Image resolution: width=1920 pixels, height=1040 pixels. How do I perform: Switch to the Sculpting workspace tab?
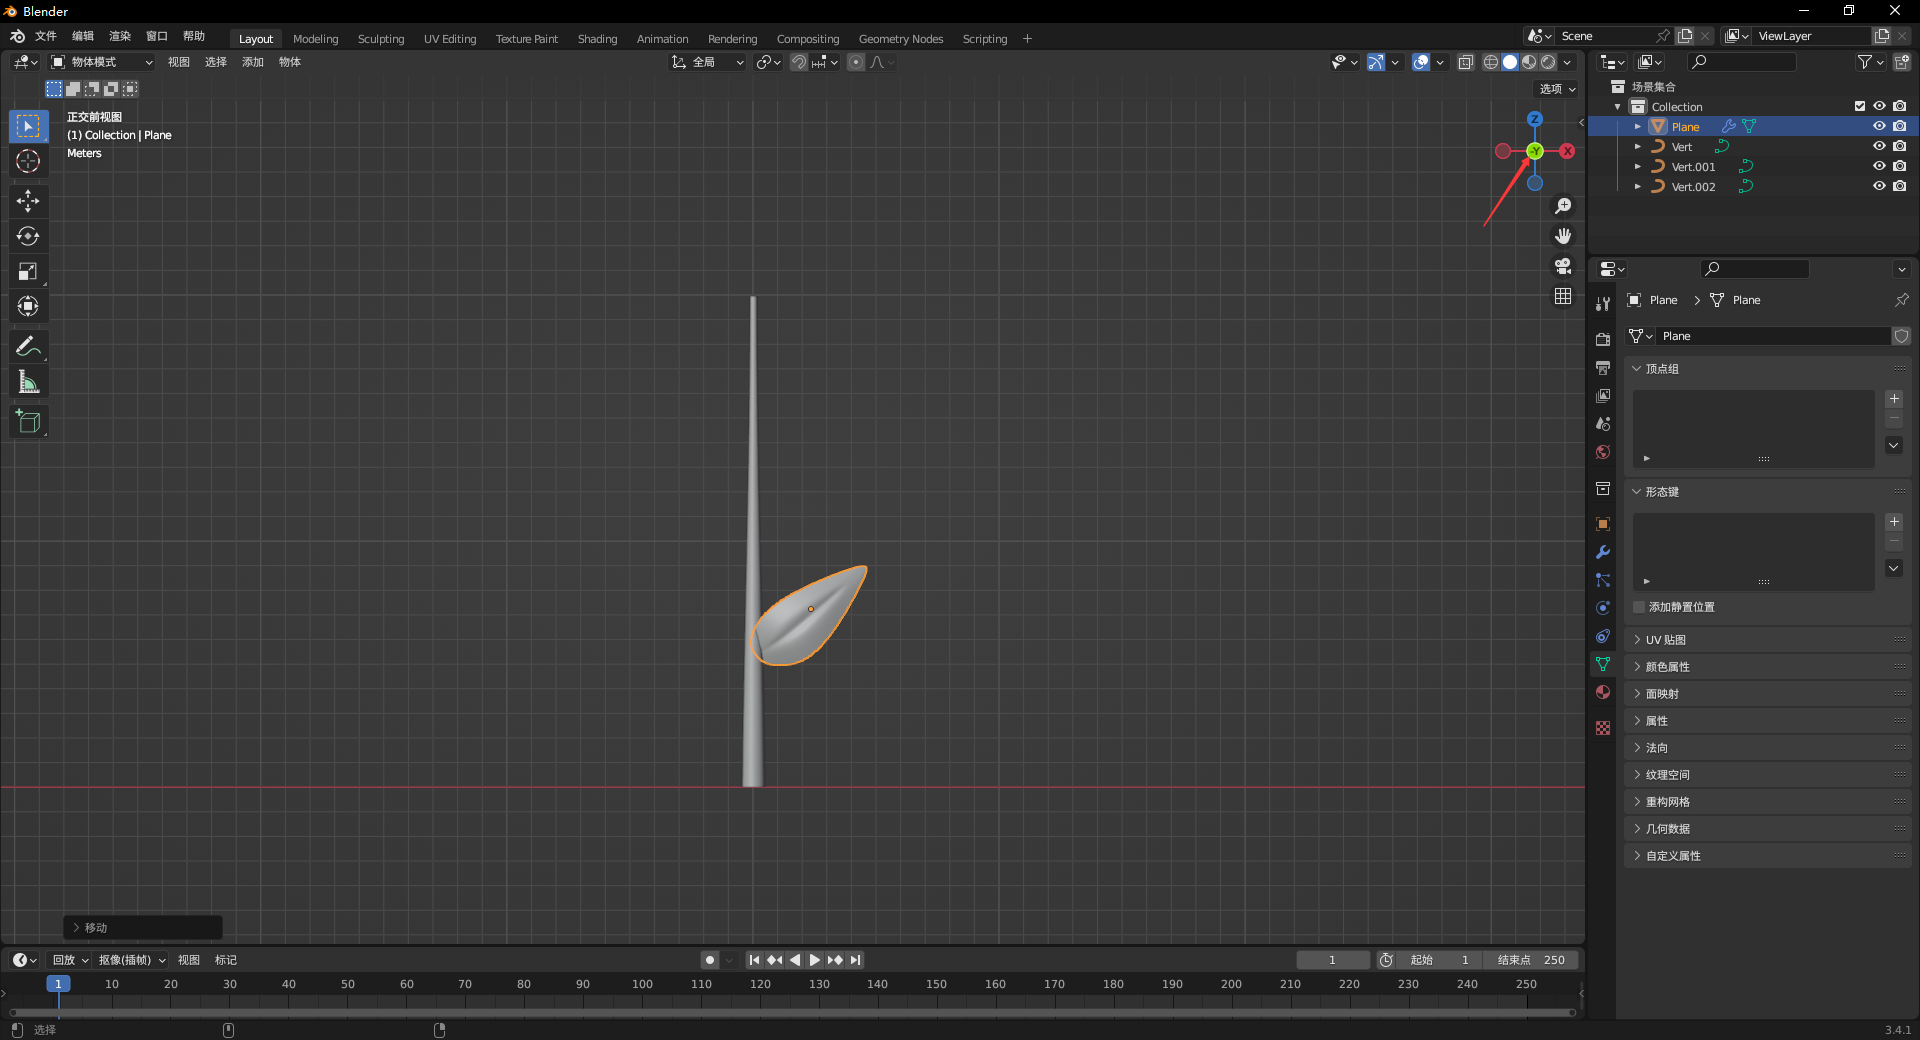pyautogui.click(x=381, y=39)
